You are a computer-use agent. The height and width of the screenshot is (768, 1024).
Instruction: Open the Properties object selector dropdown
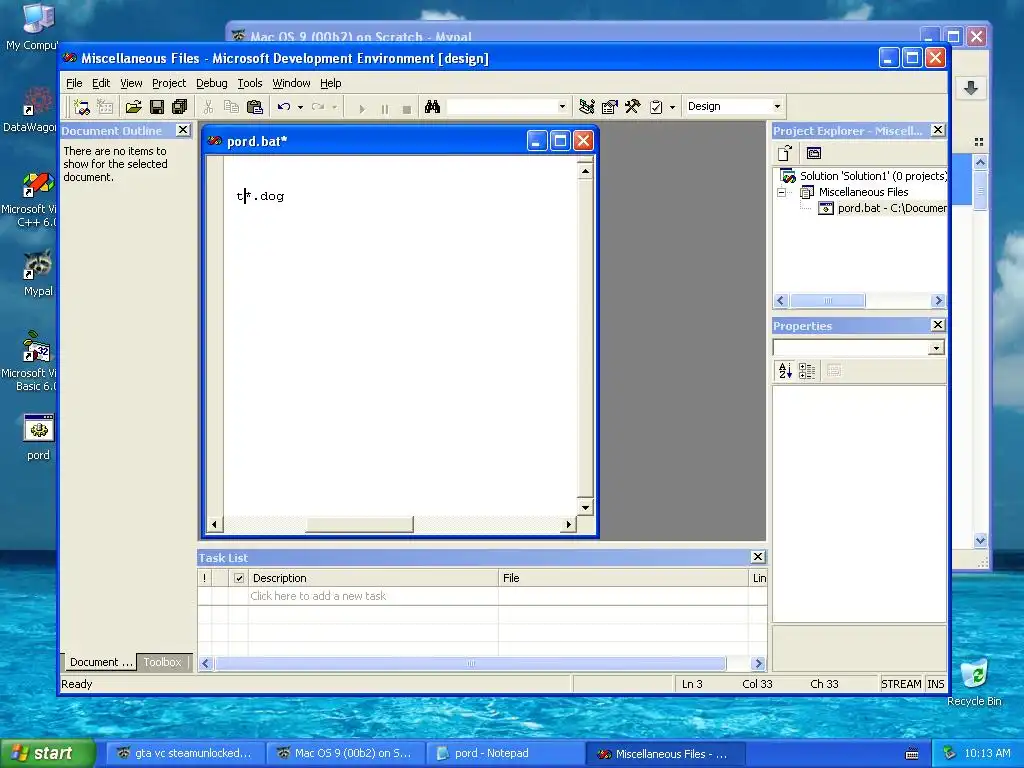pos(936,348)
